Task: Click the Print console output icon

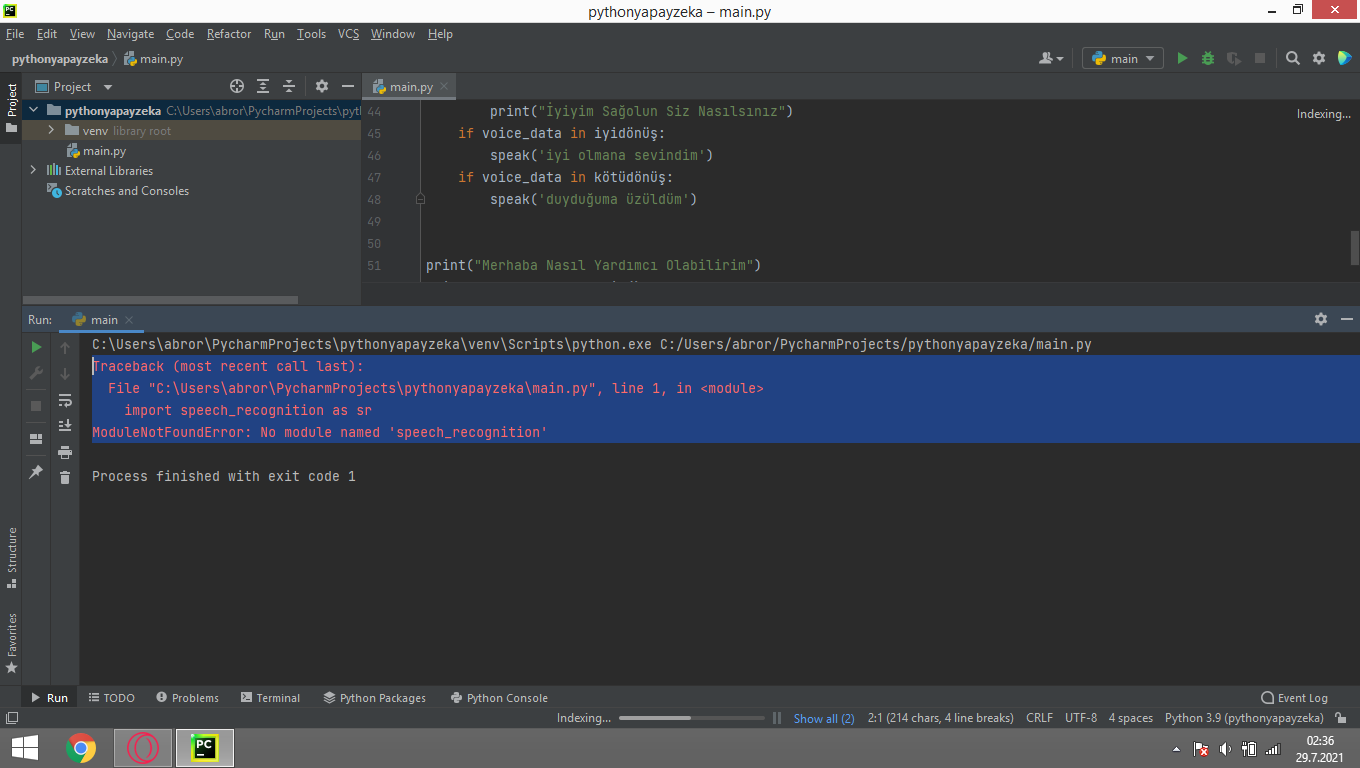Action: tap(65, 452)
